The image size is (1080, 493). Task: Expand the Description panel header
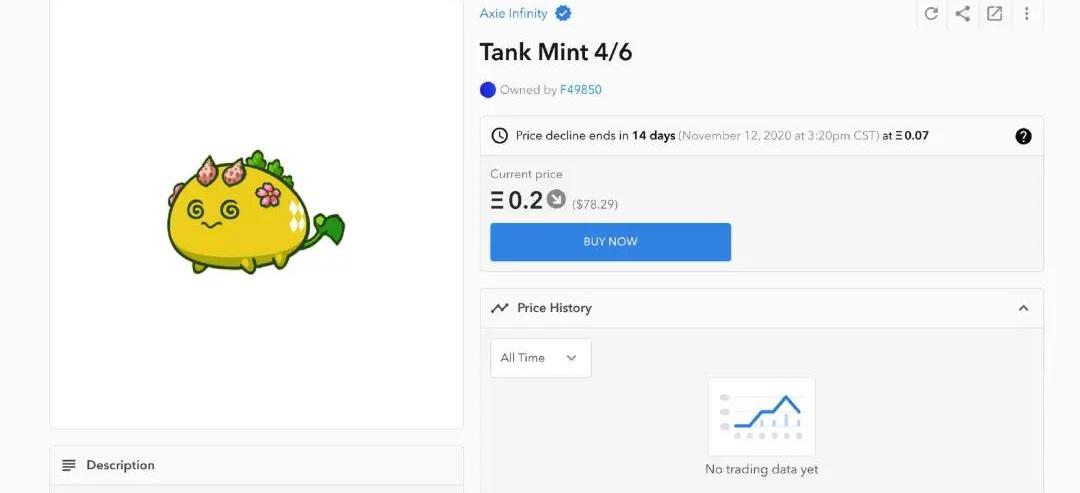tap(256, 465)
